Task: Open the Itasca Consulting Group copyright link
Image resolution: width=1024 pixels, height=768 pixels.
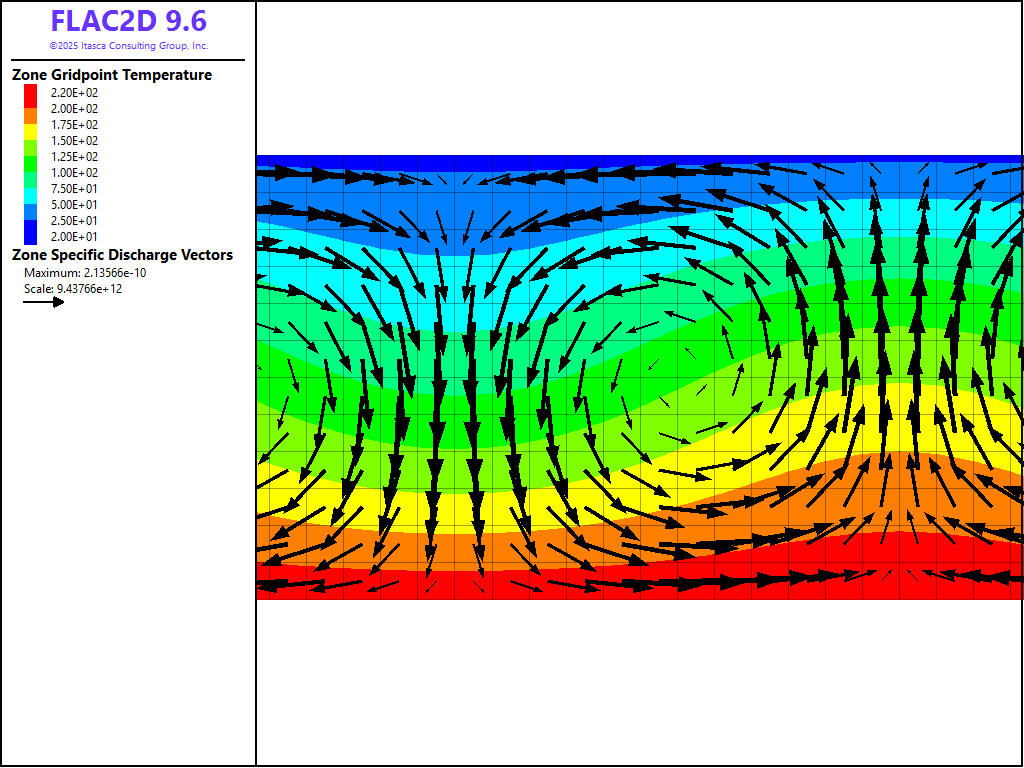Action: coord(128,46)
